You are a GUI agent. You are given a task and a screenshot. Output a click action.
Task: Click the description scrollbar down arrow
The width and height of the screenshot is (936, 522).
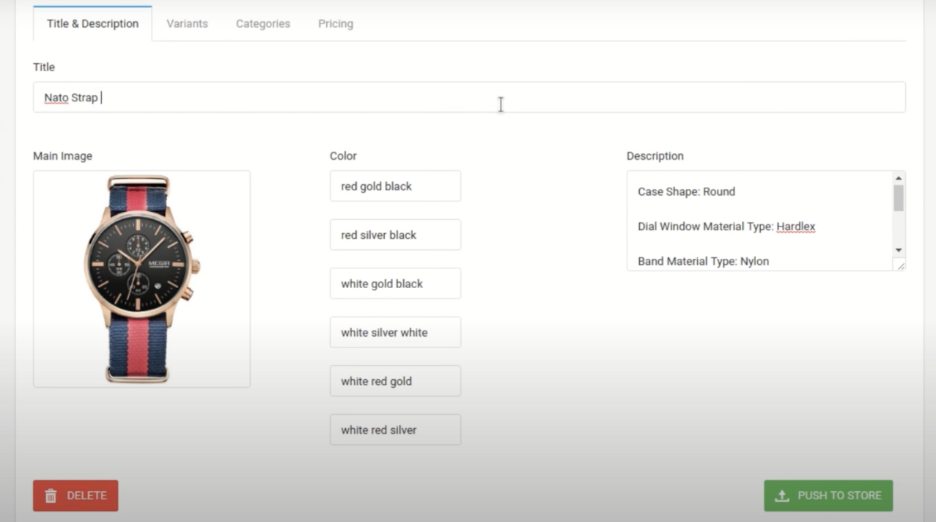click(x=898, y=250)
